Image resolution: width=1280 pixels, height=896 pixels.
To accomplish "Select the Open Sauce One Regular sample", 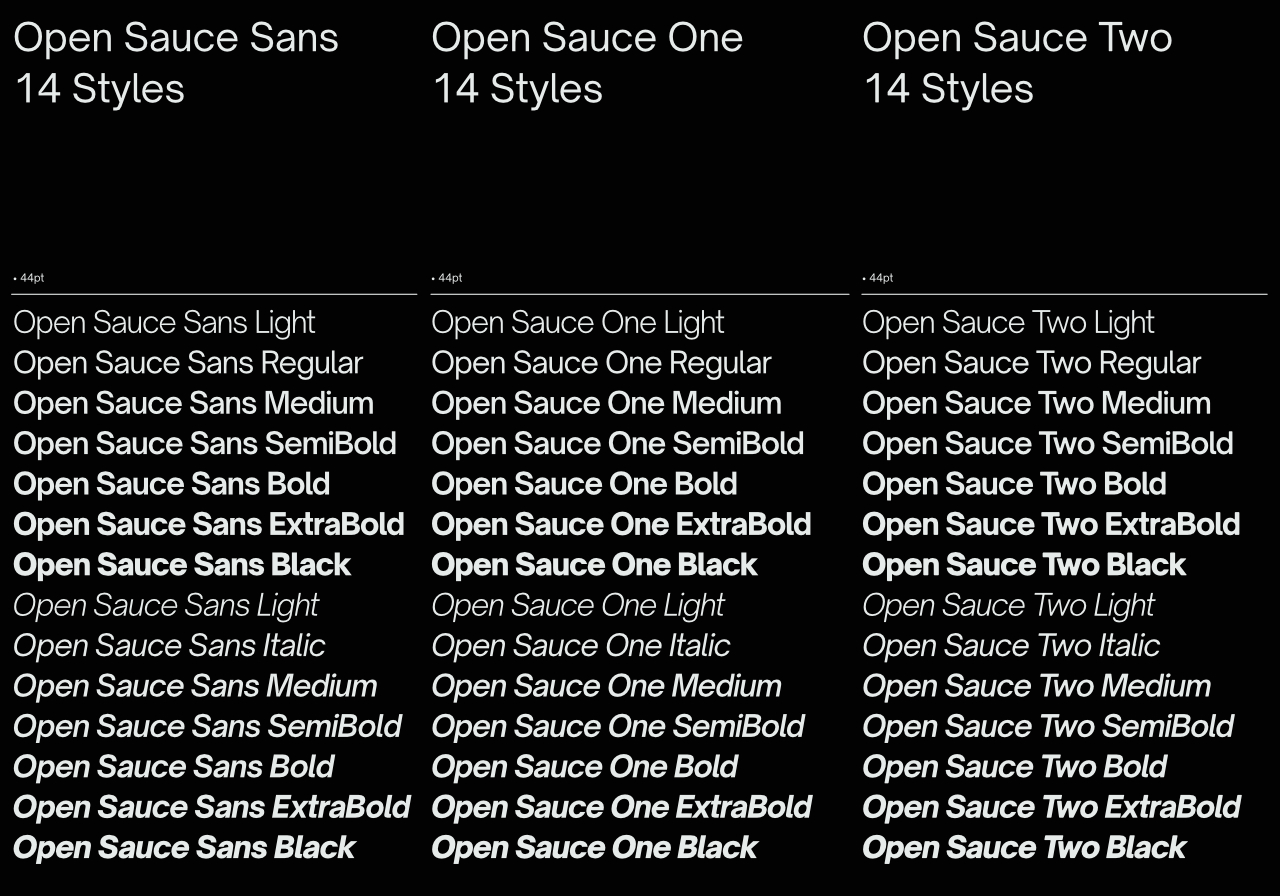I will click(x=601, y=363).
